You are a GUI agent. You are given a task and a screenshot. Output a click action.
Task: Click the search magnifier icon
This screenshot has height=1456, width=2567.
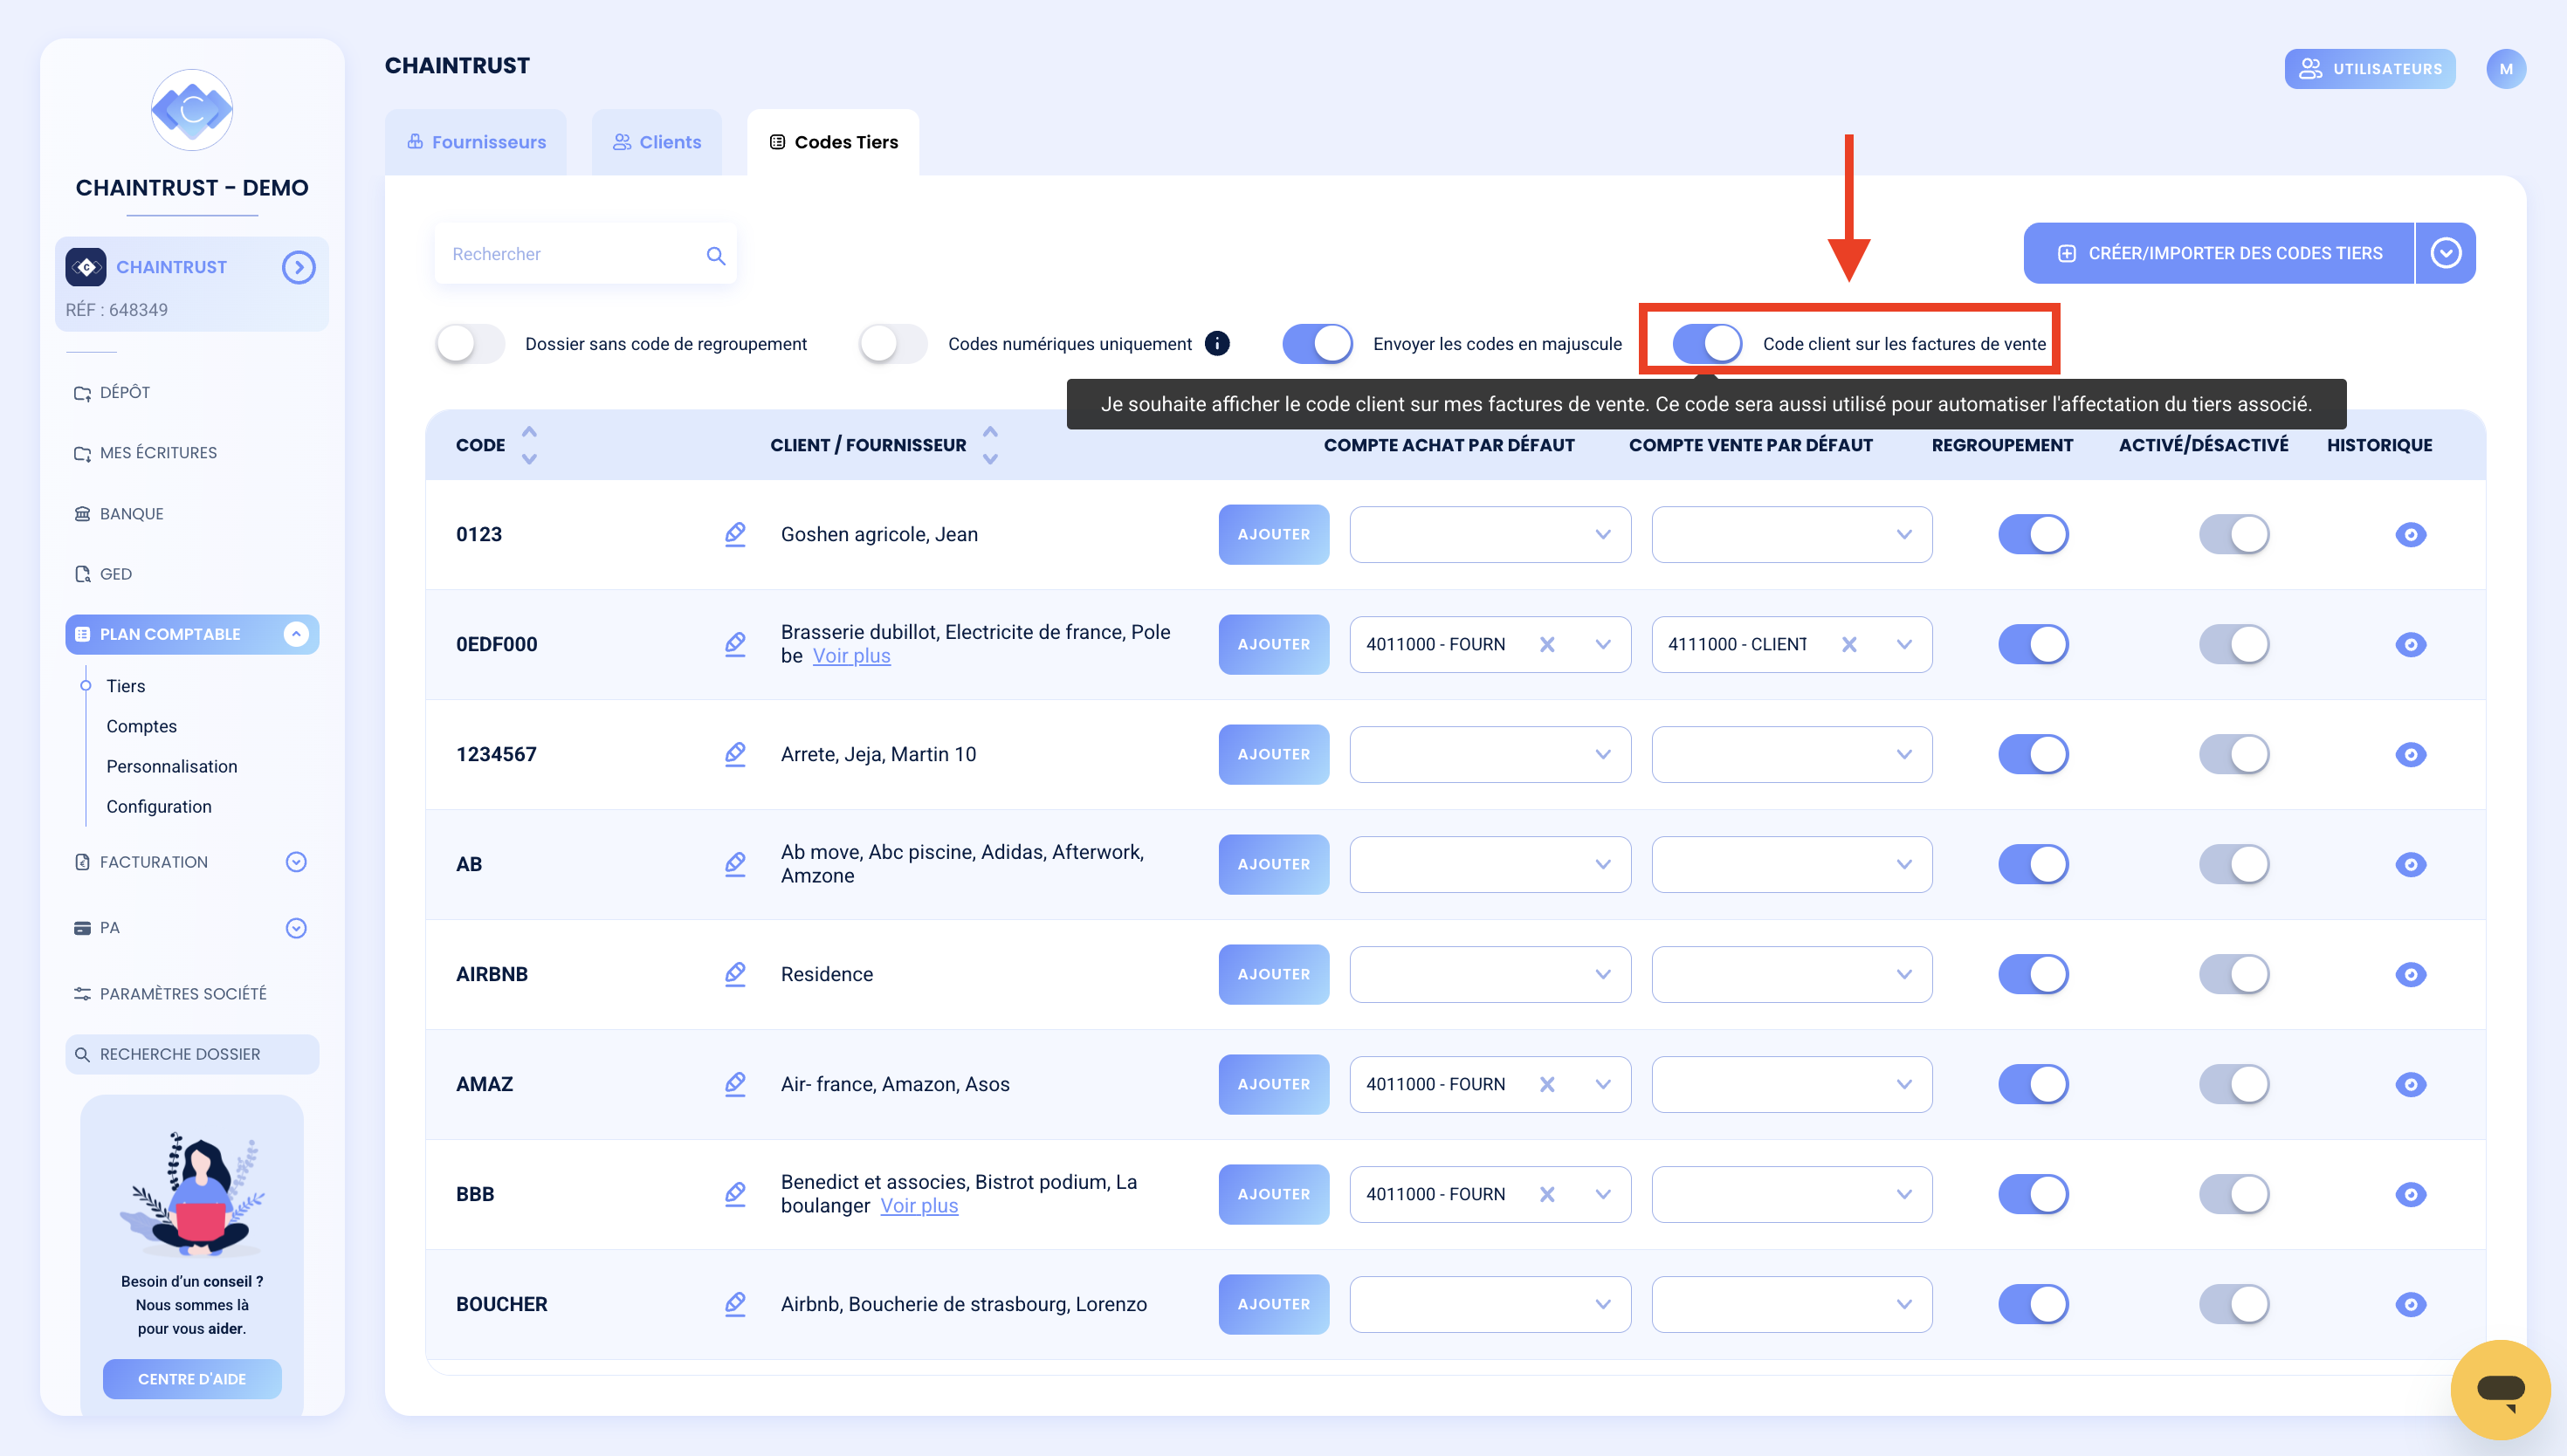tap(715, 255)
